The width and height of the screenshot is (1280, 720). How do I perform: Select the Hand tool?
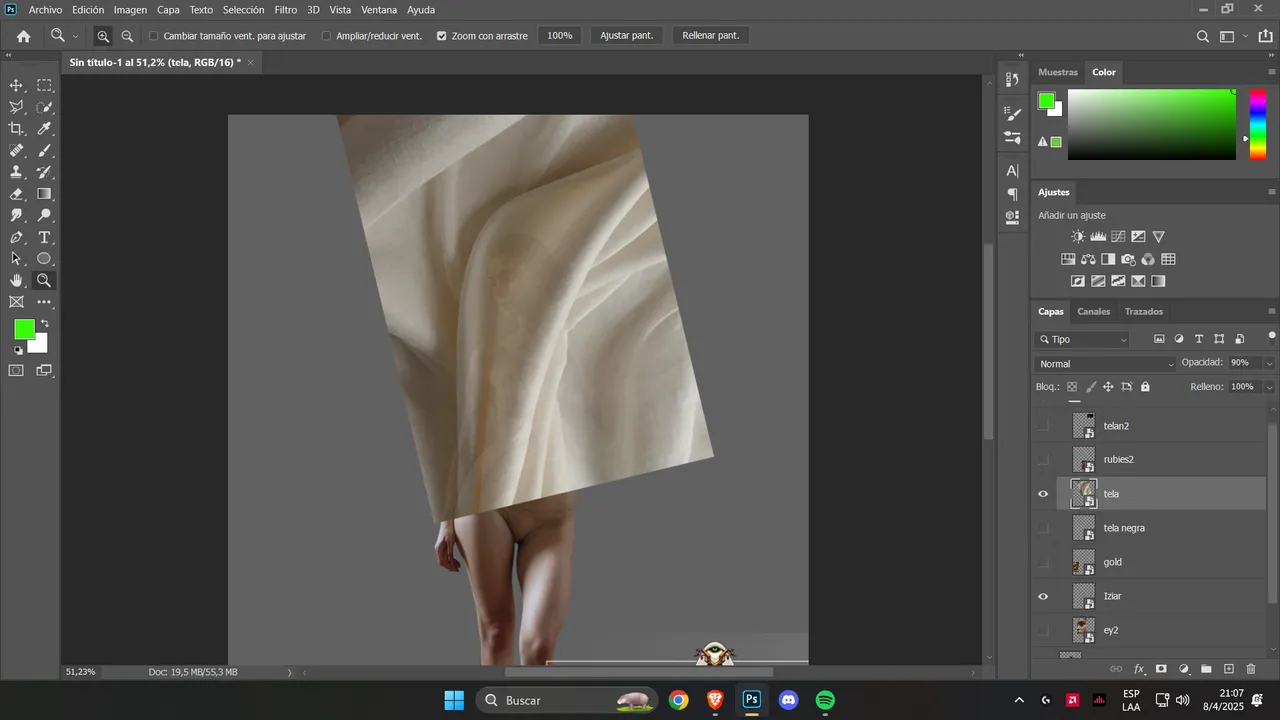[17, 280]
